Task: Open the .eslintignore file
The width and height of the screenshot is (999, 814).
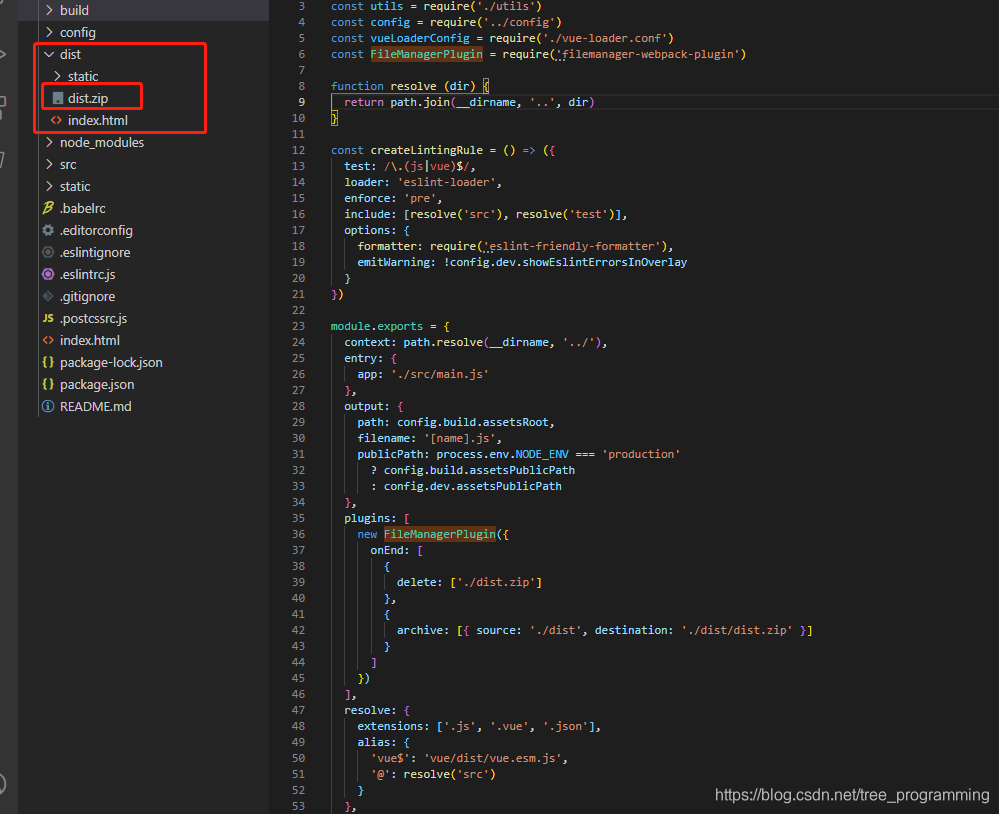Action: pyautogui.click(x=95, y=252)
